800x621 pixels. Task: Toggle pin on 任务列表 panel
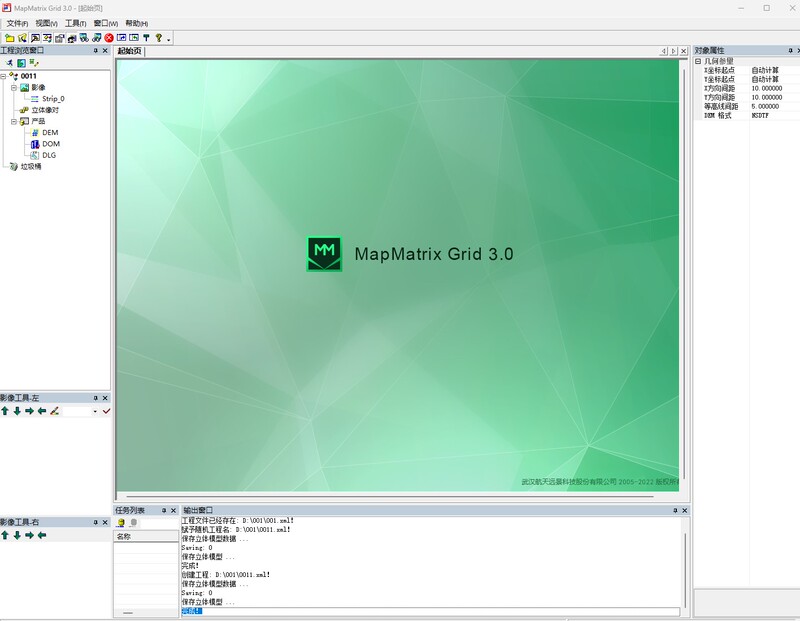point(164,510)
